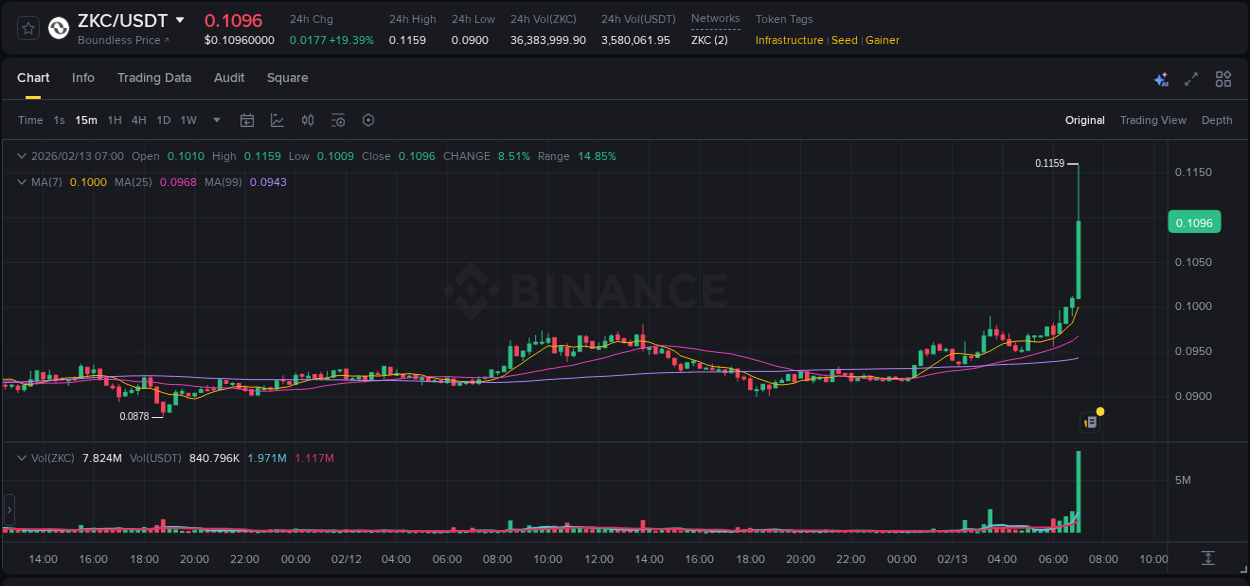Click the date range calendar icon
Viewport: 1250px width, 586px height.
(247, 120)
